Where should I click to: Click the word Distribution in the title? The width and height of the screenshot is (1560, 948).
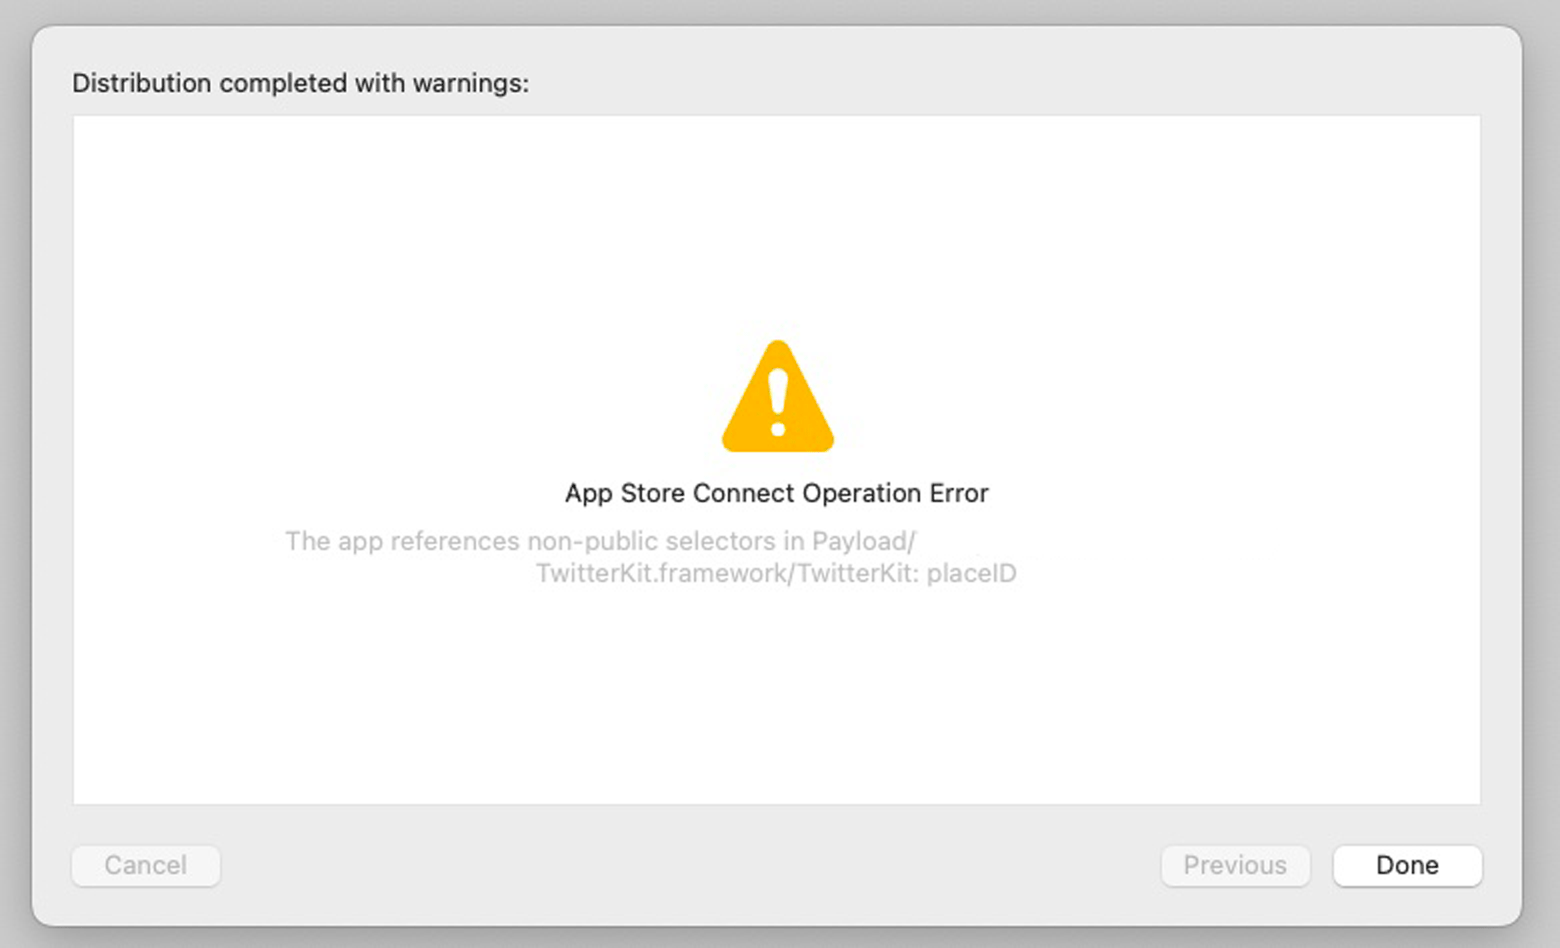point(141,83)
